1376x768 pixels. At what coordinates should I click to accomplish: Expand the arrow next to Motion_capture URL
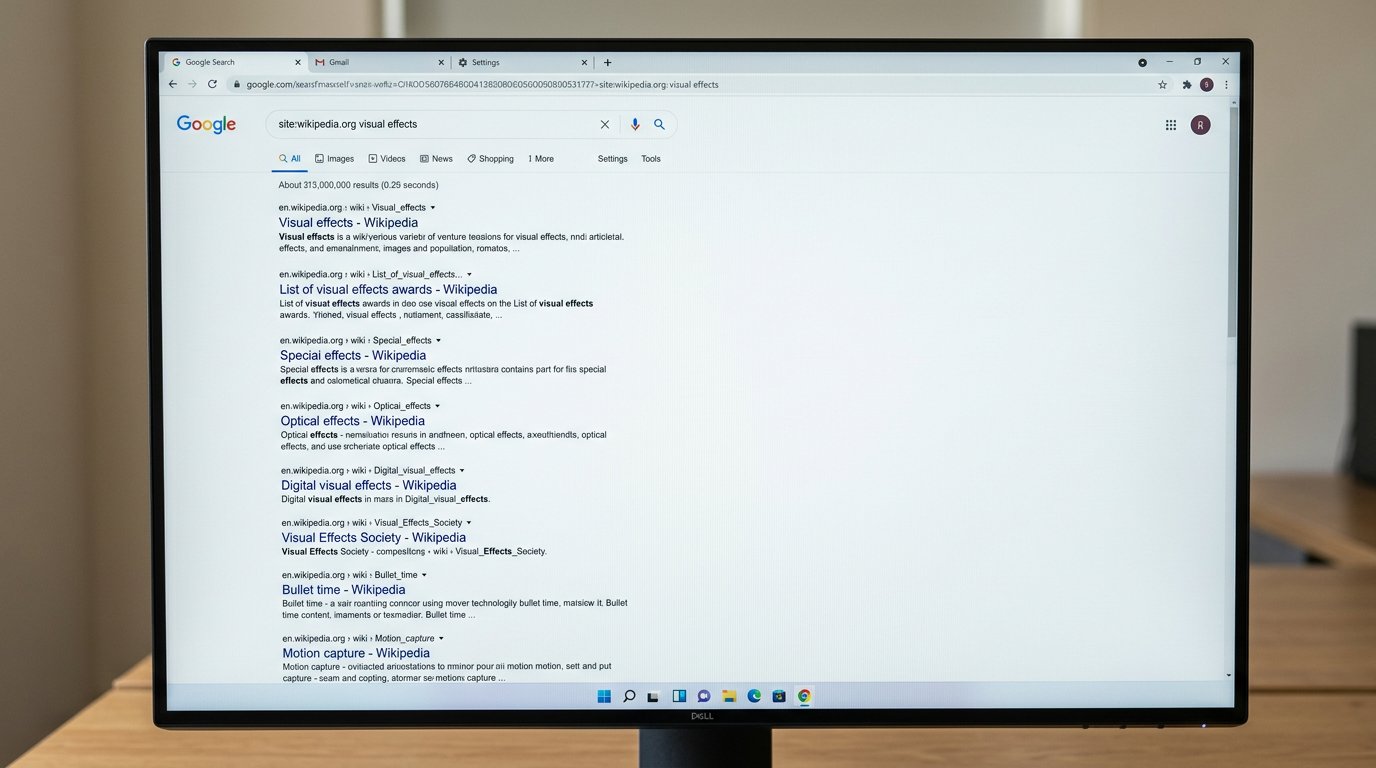point(441,638)
